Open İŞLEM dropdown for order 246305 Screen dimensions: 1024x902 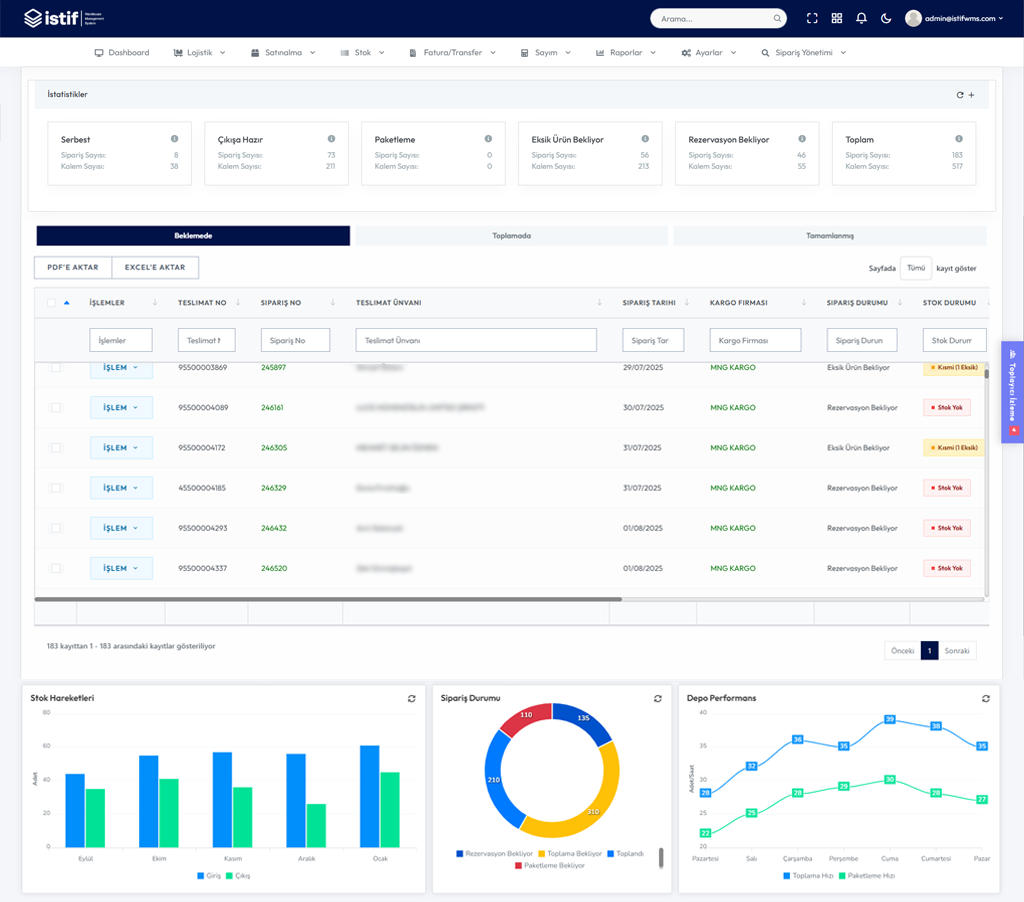(x=121, y=447)
